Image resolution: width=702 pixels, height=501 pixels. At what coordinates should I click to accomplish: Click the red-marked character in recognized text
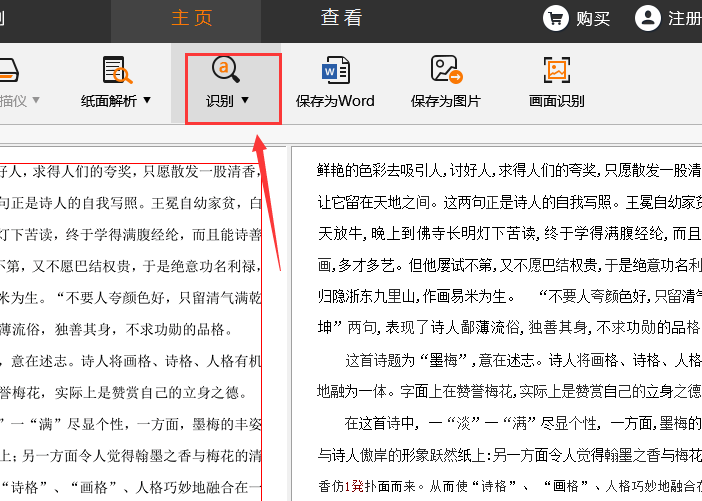354,487
